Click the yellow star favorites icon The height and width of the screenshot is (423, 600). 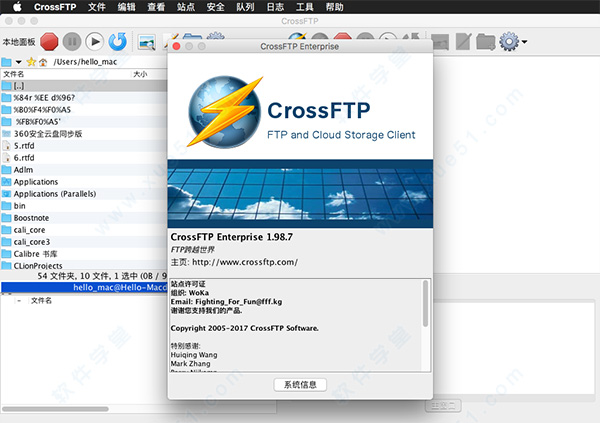tap(31, 62)
